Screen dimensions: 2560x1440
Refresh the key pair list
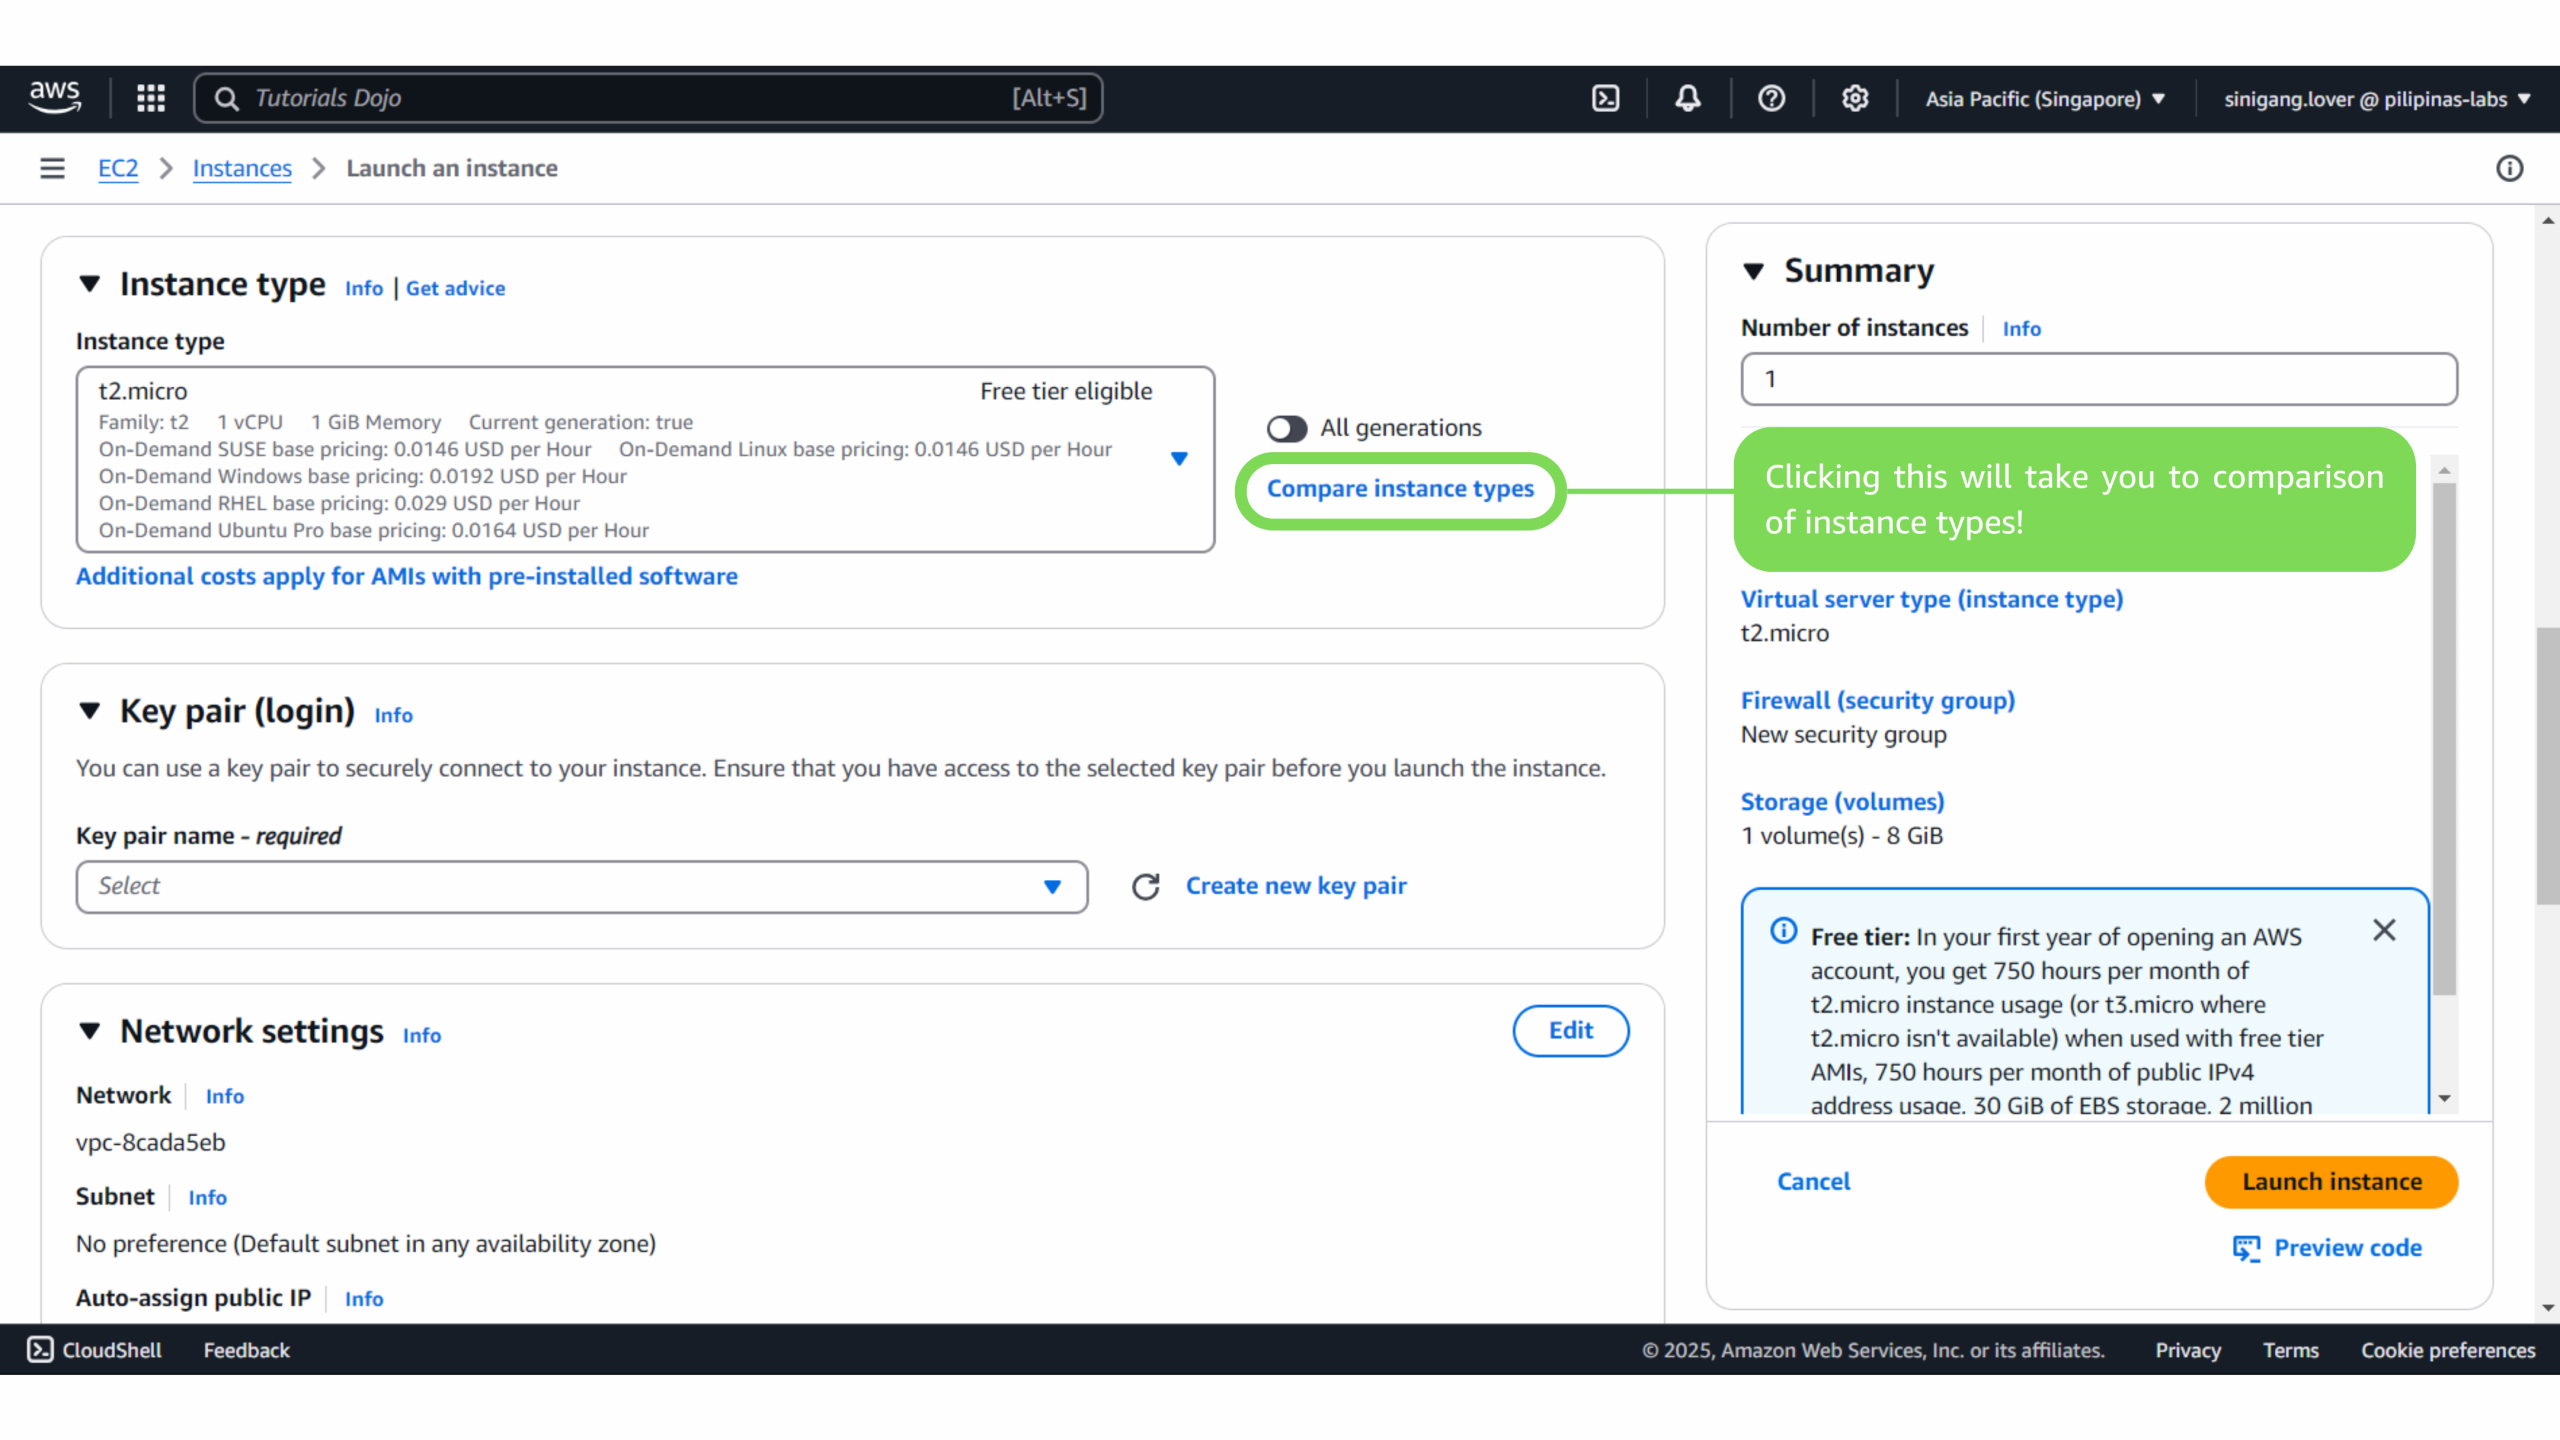[x=1145, y=887]
